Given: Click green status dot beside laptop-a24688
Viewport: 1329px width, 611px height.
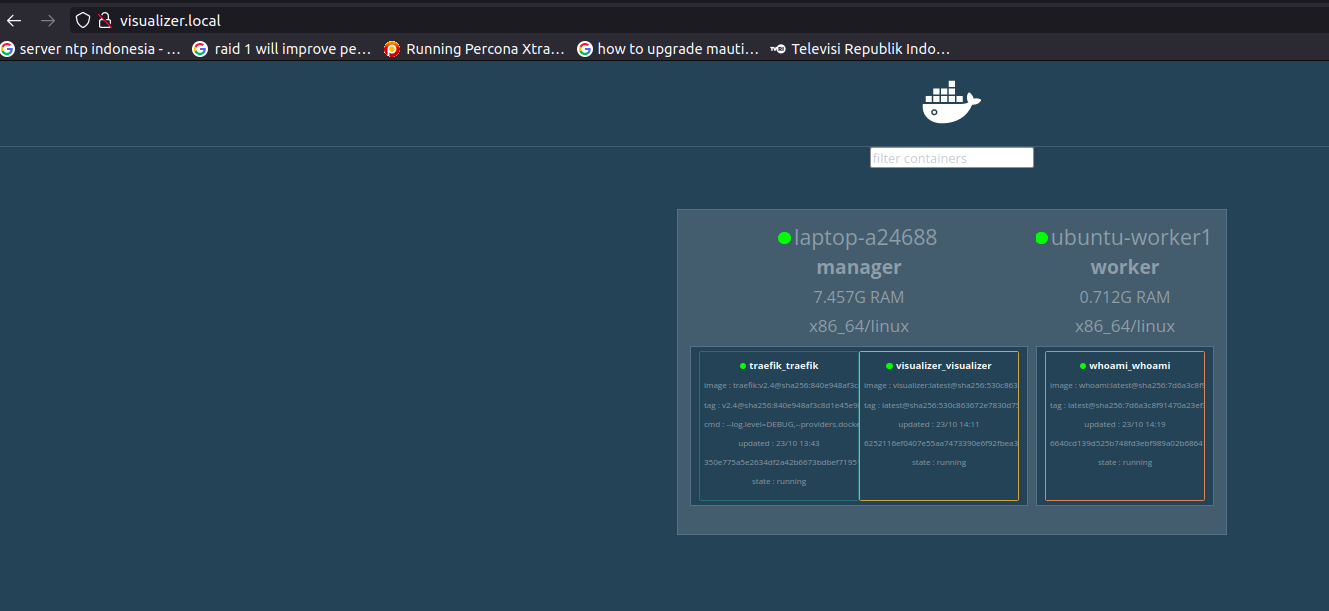Looking at the screenshot, I should click(785, 238).
